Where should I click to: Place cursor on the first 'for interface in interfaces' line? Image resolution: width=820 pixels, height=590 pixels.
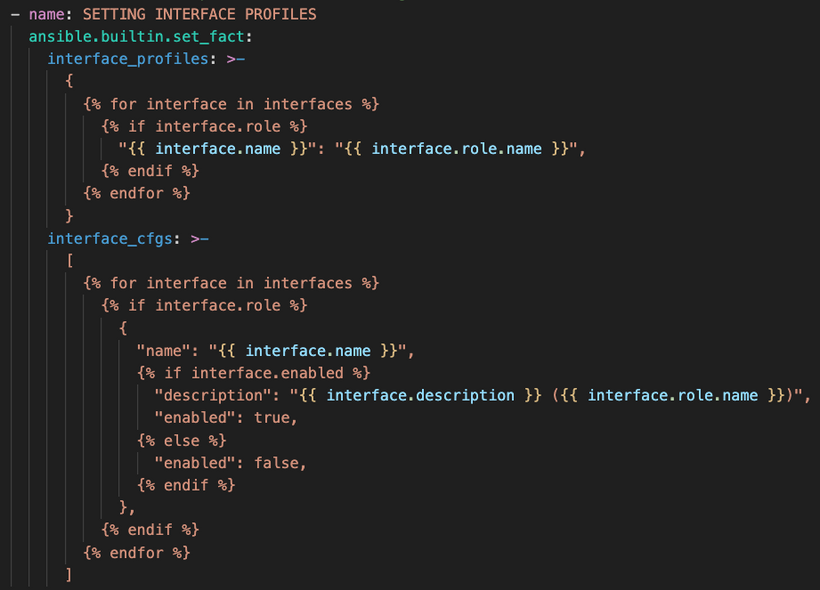[231, 104]
